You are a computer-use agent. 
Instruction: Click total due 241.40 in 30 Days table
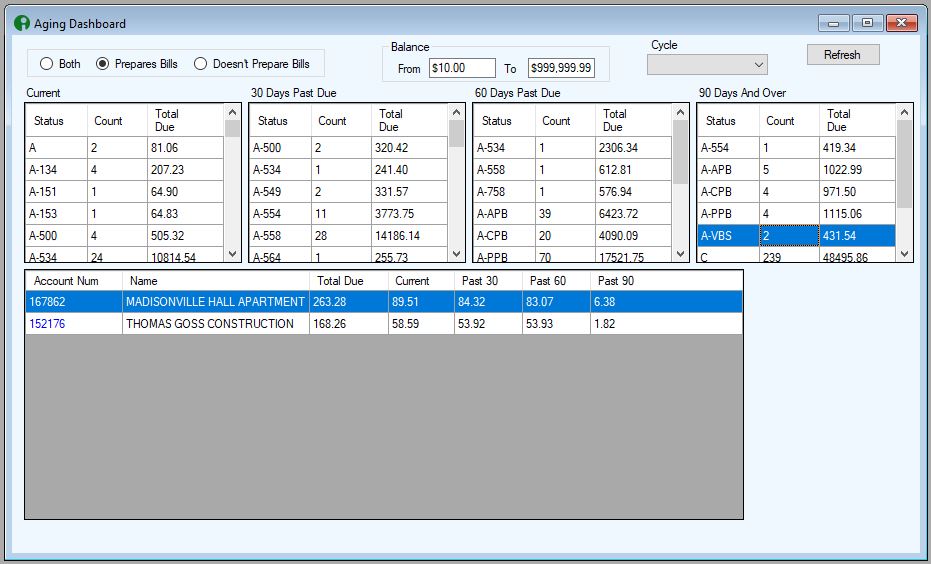(x=409, y=170)
